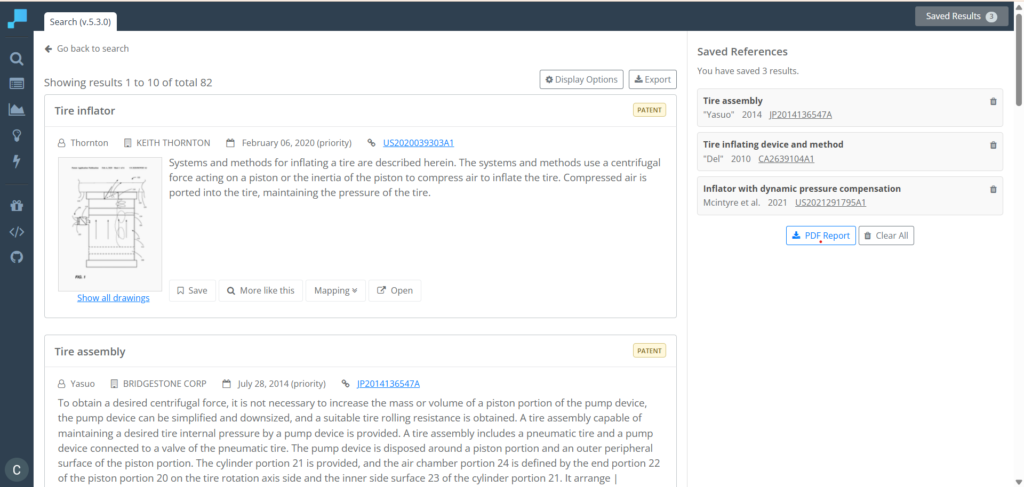1024x487 pixels.
Task: Save the Tire inflator result
Action: coord(193,291)
